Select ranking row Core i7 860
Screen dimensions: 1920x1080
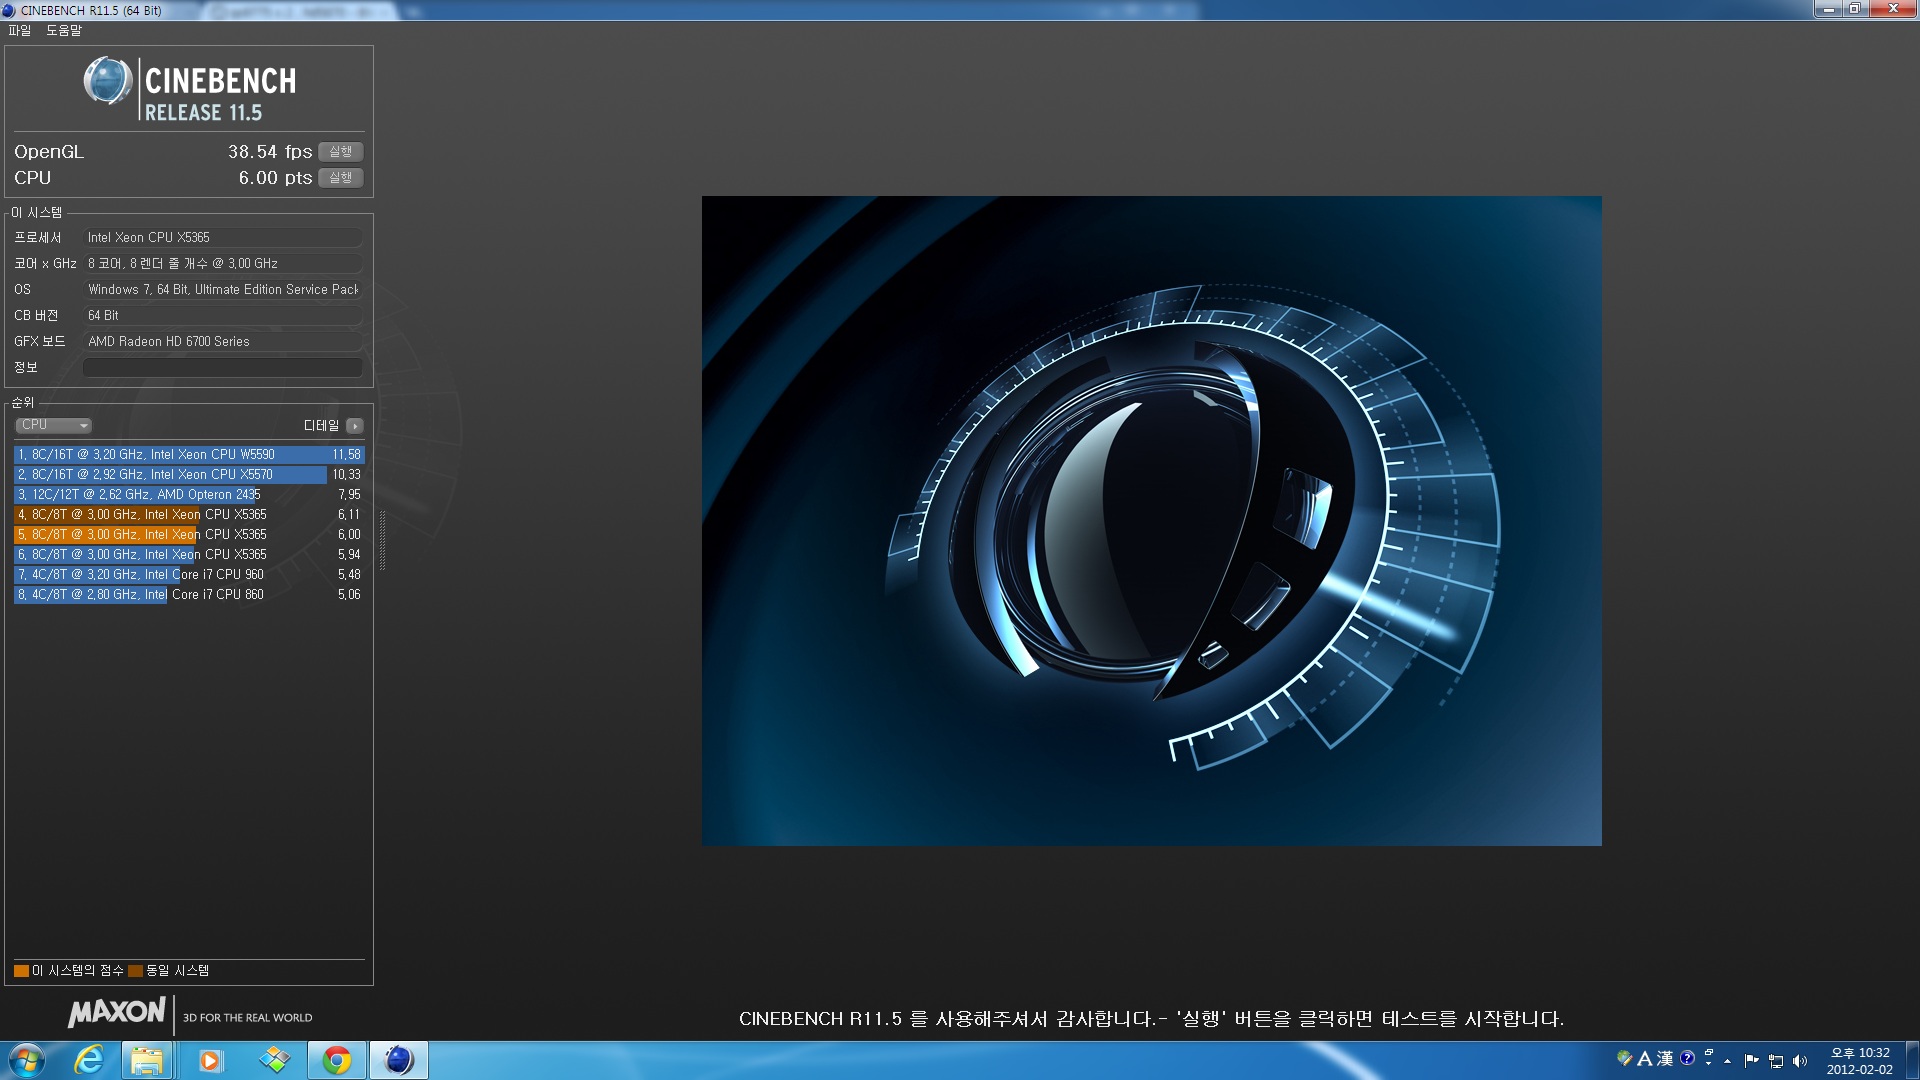pyautogui.click(x=189, y=594)
